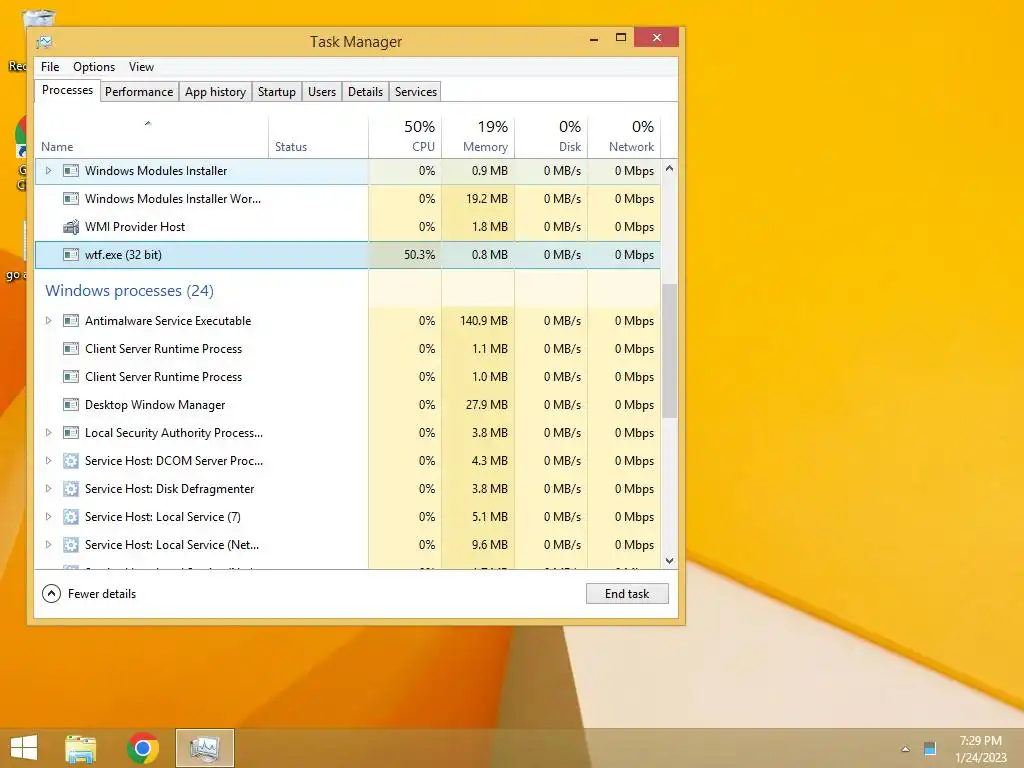This screenshot has width=1024, height=768.
Task: Open the View menu
Action: point(141,67)
